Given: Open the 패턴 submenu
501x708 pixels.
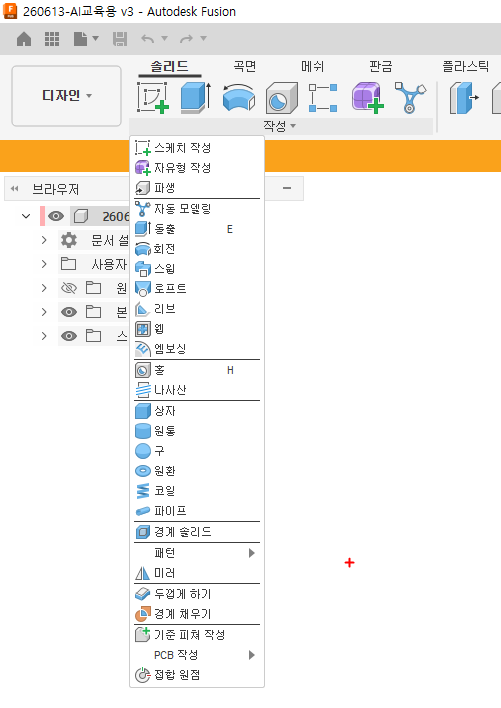Looking at the screenshot, I should click(x=197, y=553).
